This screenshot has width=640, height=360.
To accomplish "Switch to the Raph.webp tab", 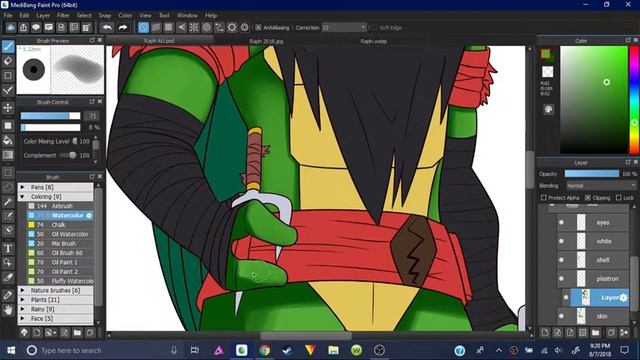I will click(x=373, y=41).
